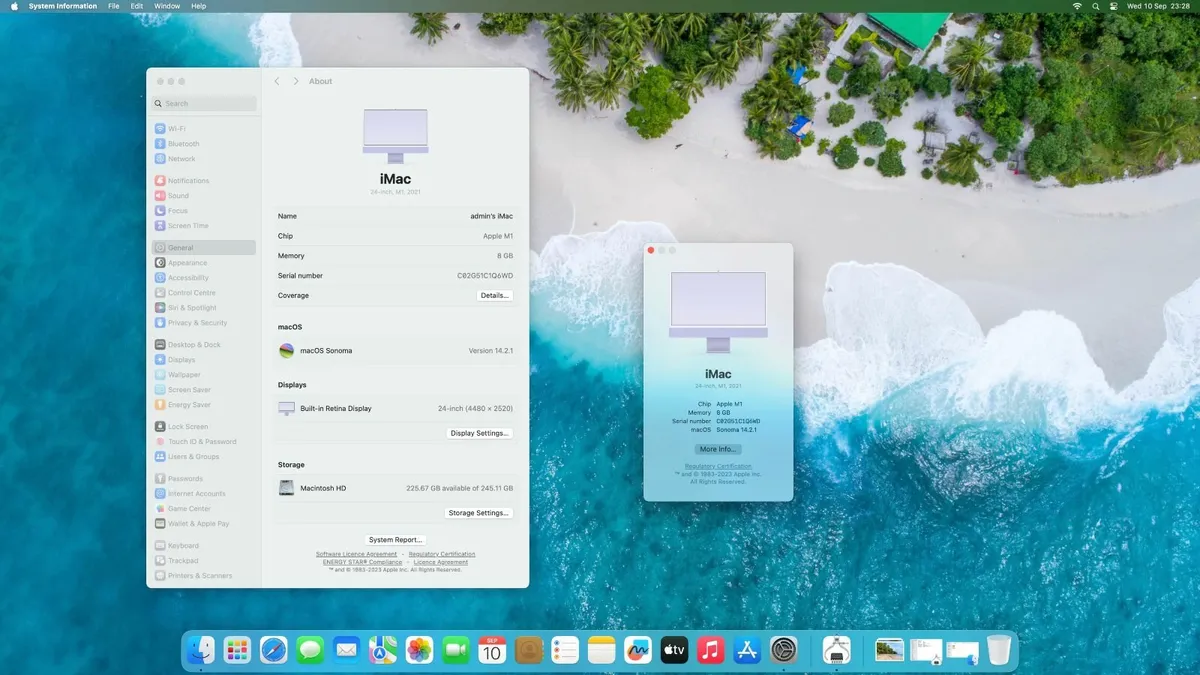Open the File menu
This screenshot has width=1200, height=675.
113,6
